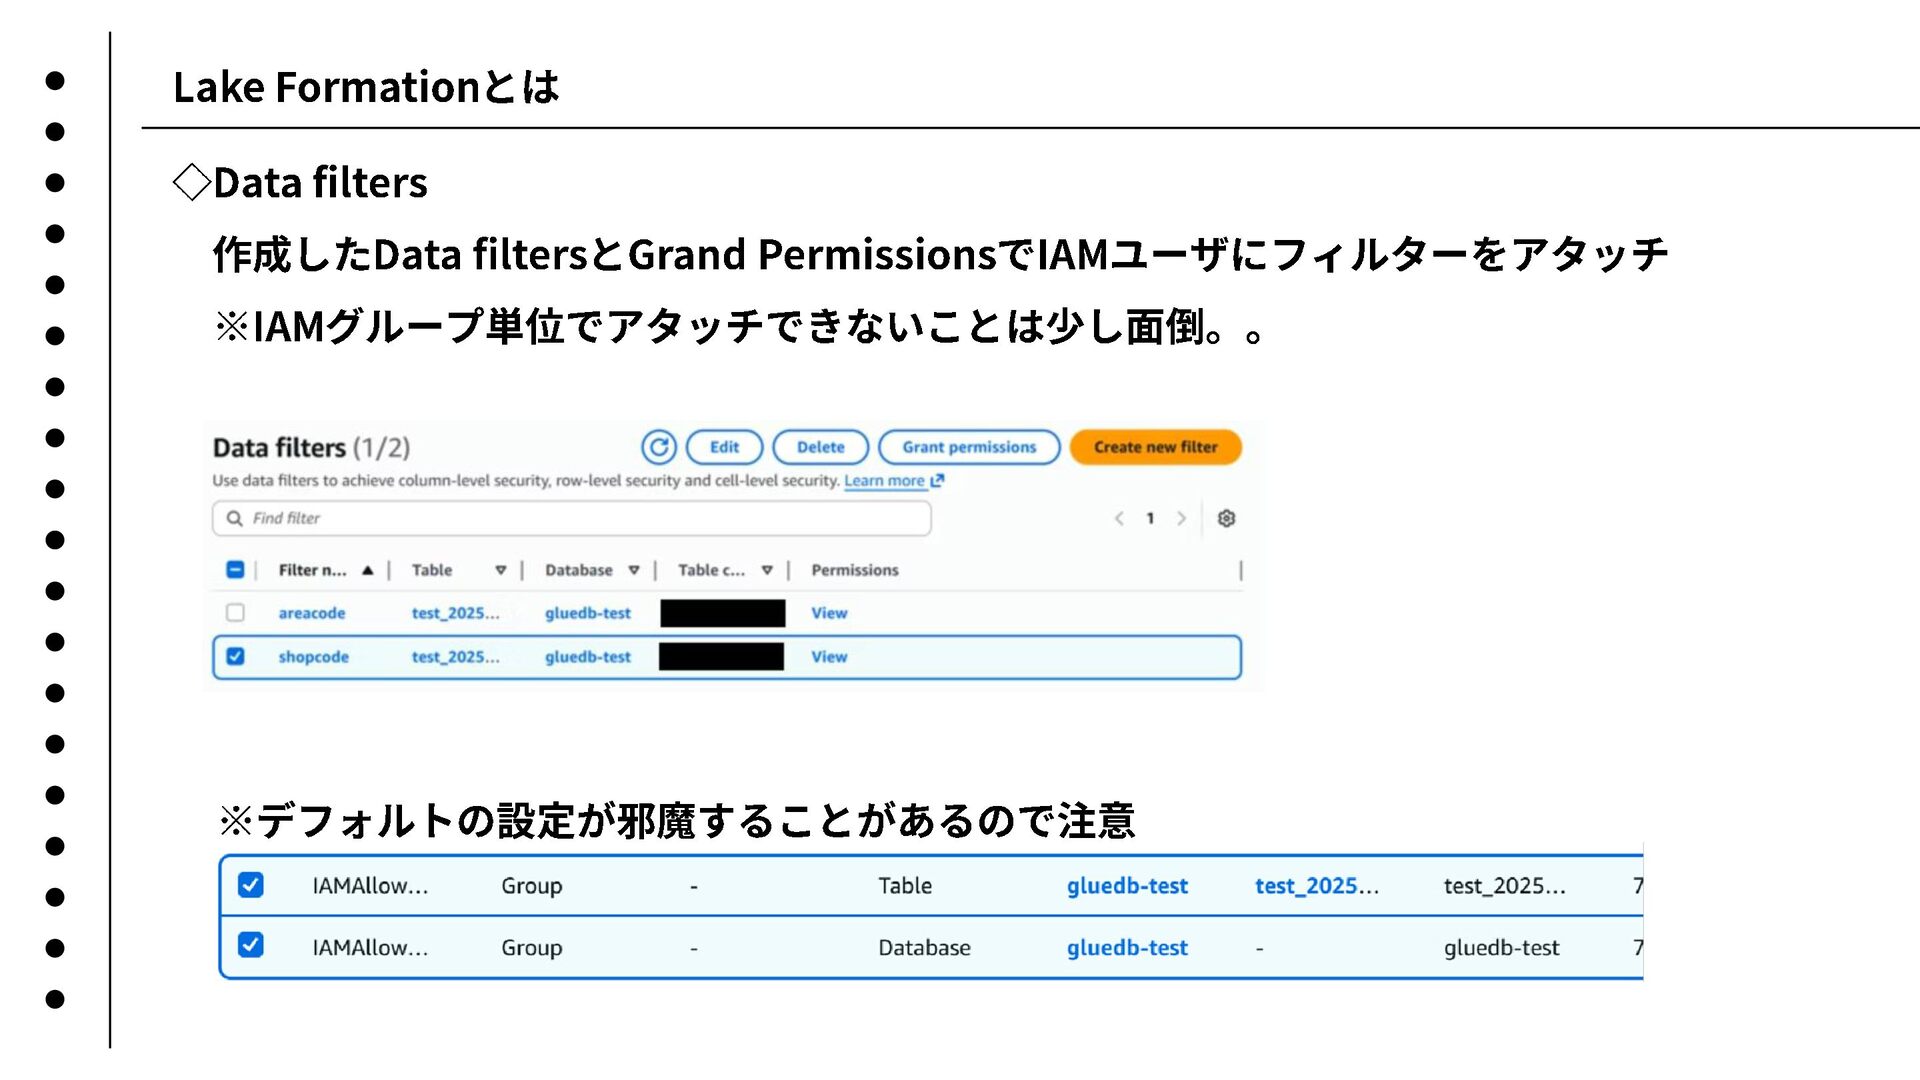Click the search magnifier icon
Viewport: 1920px width, 1080px height.
point(234,518)
